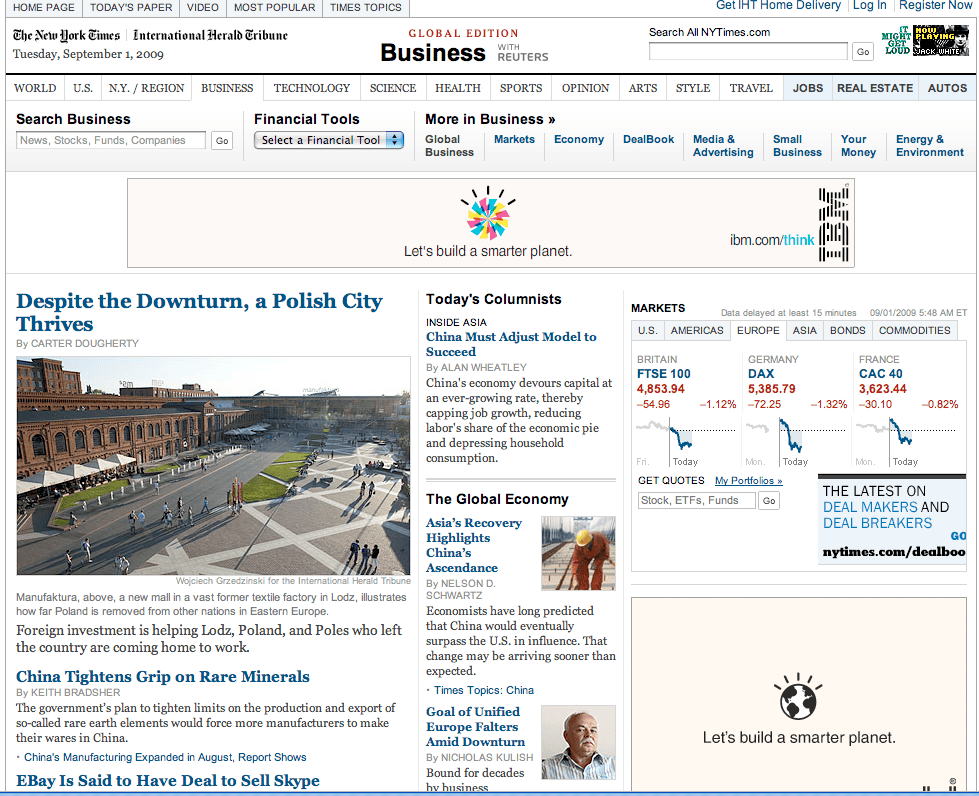
Task: Click the IBM logo in banner ad
Action: pyautogui.click(x=834, y=224)
